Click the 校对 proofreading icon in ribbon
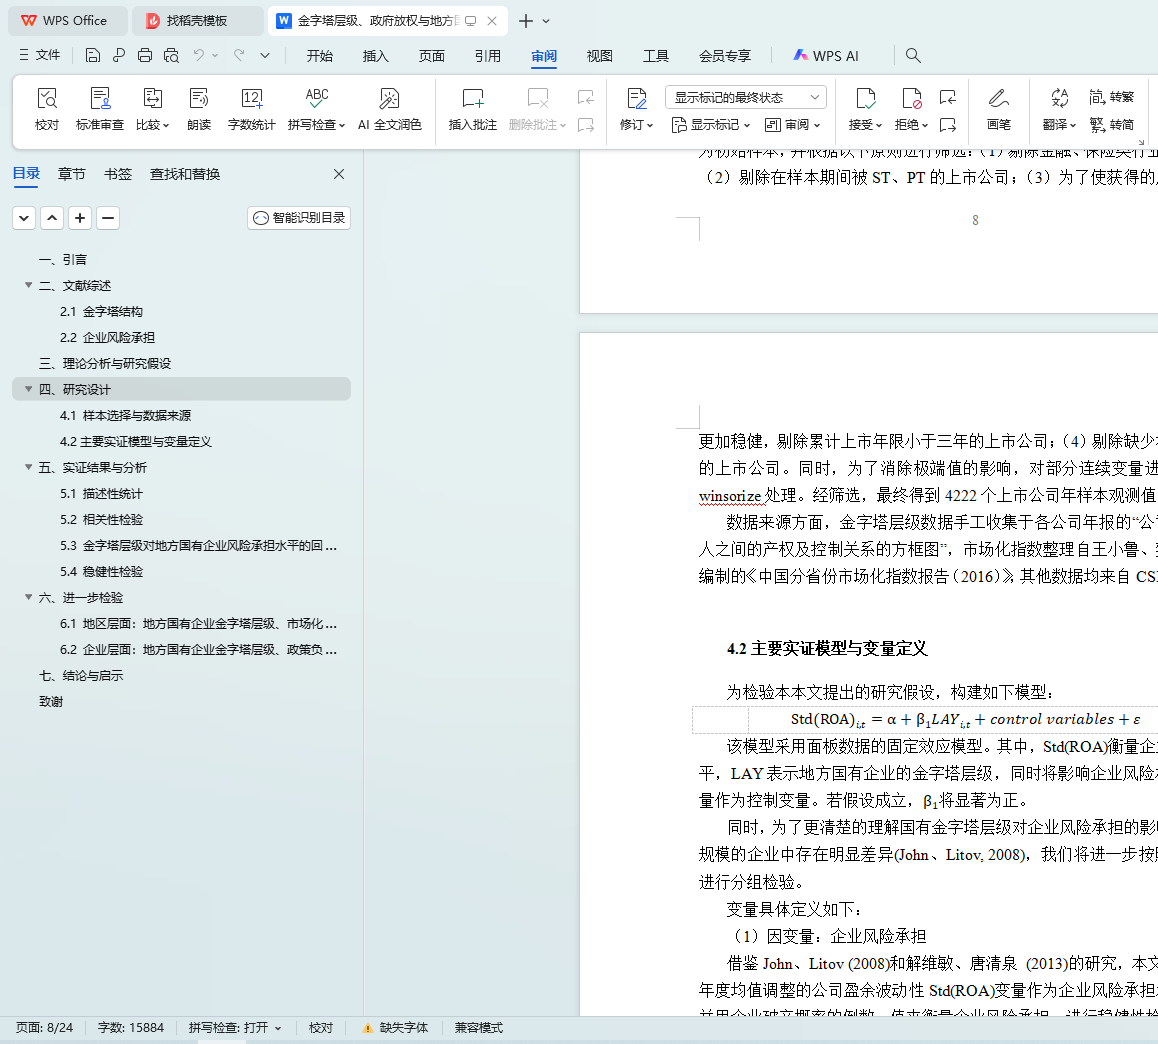Screen dimensions: 1158x1044 tap(47, 99)
